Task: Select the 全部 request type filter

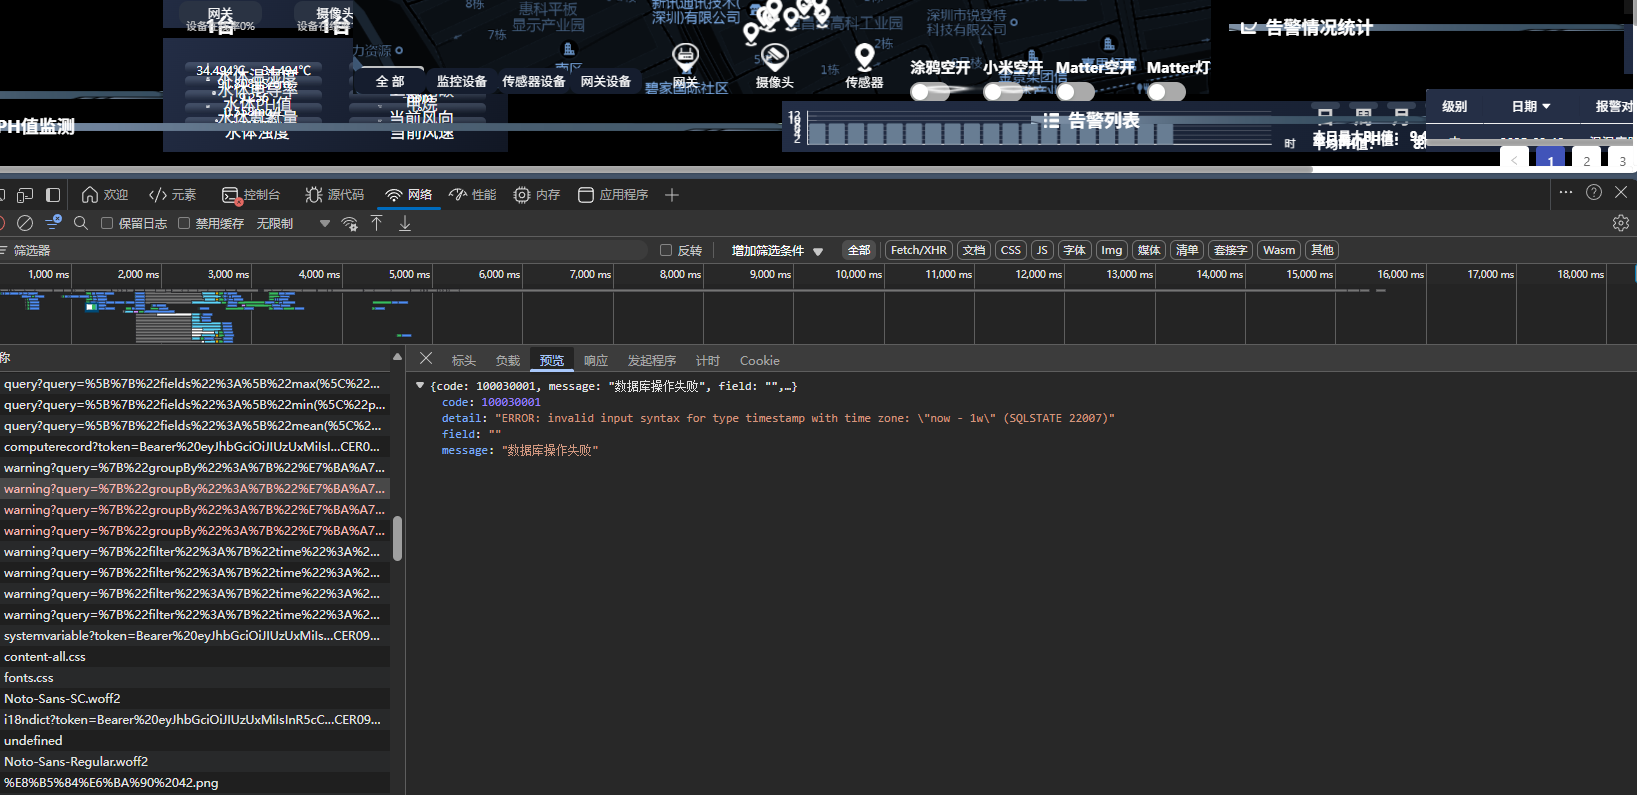Action: [x=859, y=250]
